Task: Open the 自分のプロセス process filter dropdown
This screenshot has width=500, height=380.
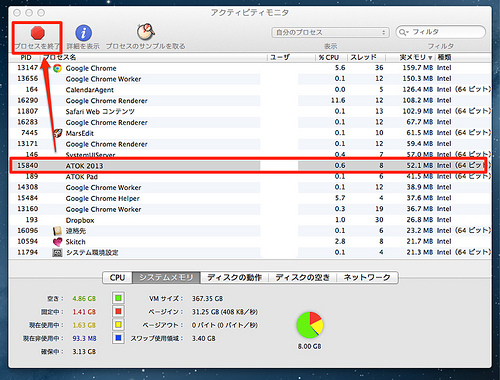Action: coord(331,33)
